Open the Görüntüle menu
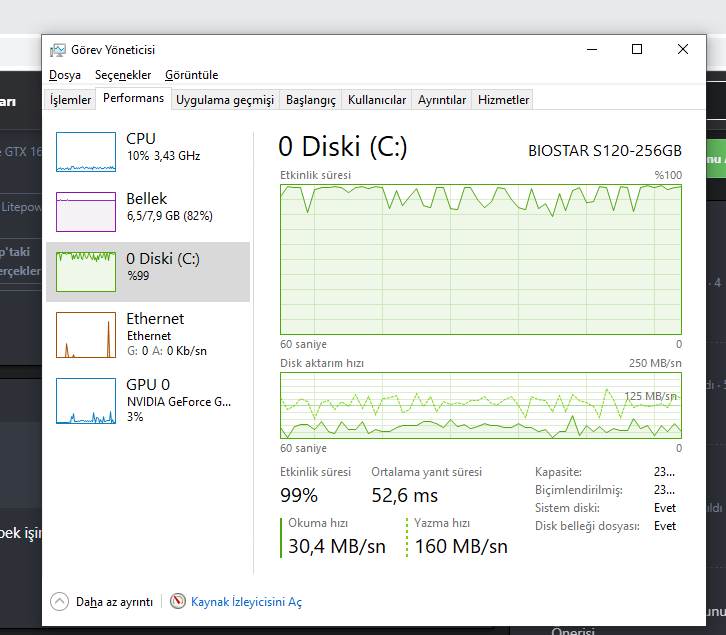The height and width of the screenshot is (635, 726). pos(191,75)
